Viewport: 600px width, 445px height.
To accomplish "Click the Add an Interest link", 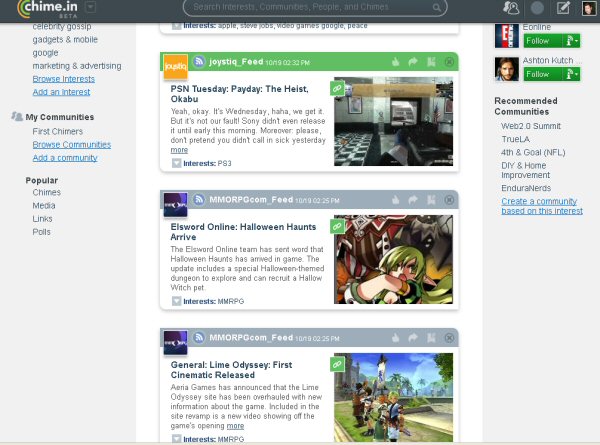I will point(61,92).
